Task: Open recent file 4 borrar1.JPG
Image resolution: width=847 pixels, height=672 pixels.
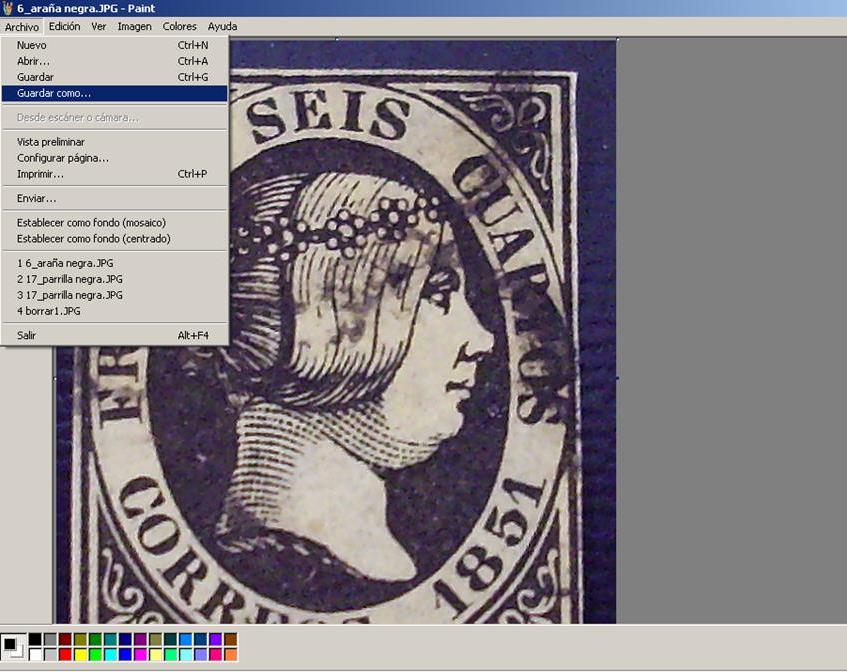Action: [x=115, y=311]
